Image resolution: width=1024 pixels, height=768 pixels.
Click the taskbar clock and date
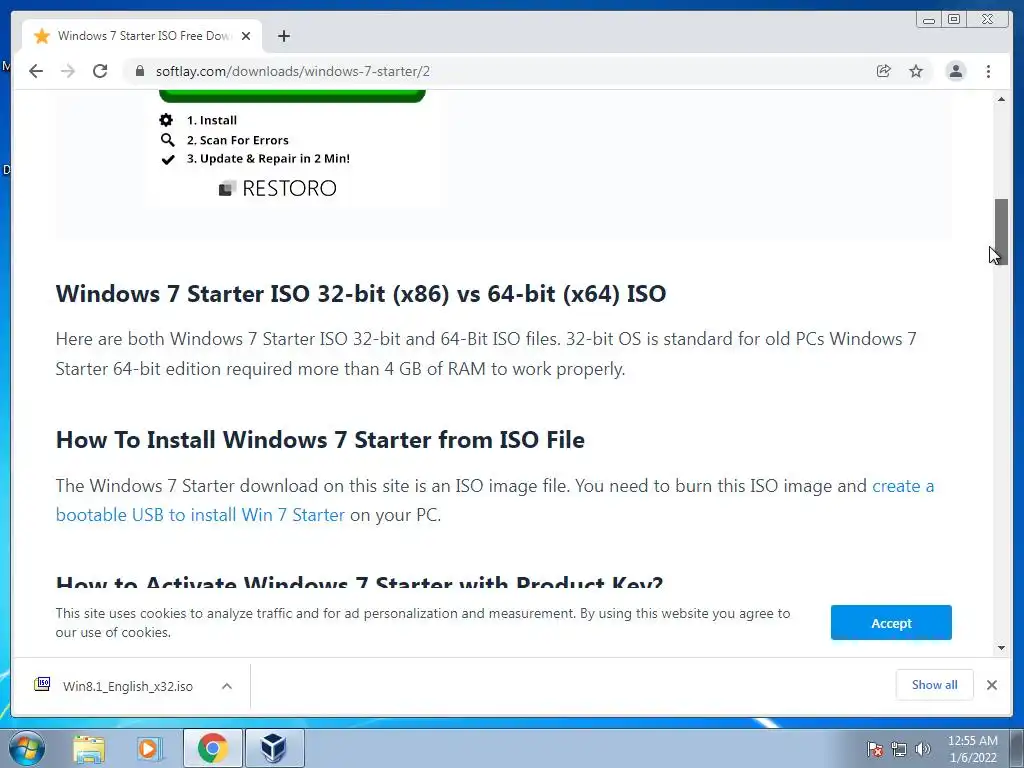point(972,749)
